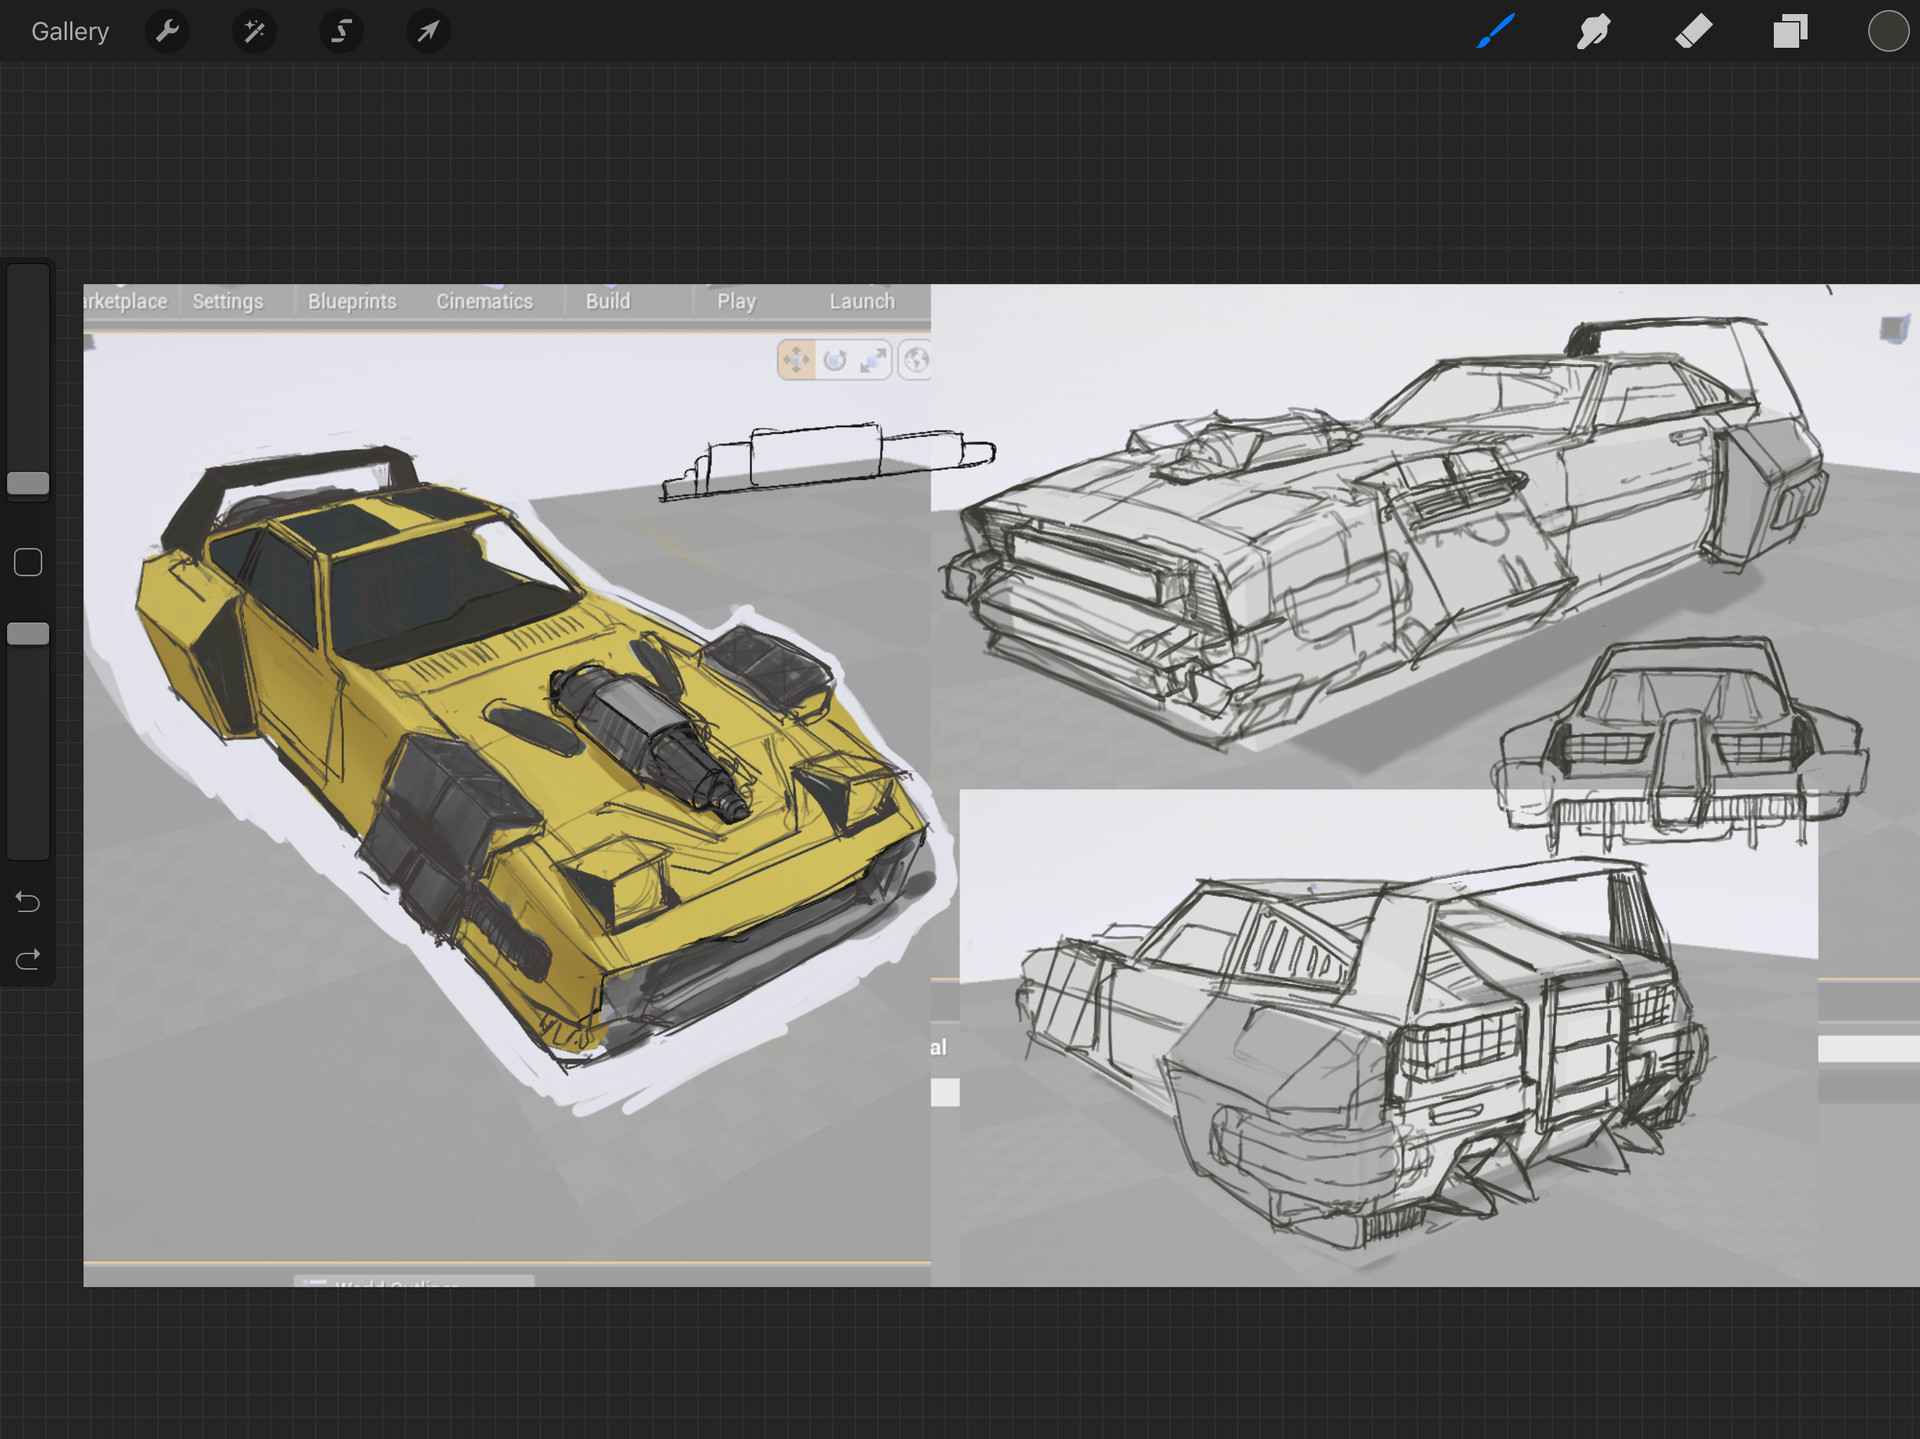Open the Cinematics dropdown
The height and width of the screenshot is (1439, 1920).
click(x=484, y=300)
